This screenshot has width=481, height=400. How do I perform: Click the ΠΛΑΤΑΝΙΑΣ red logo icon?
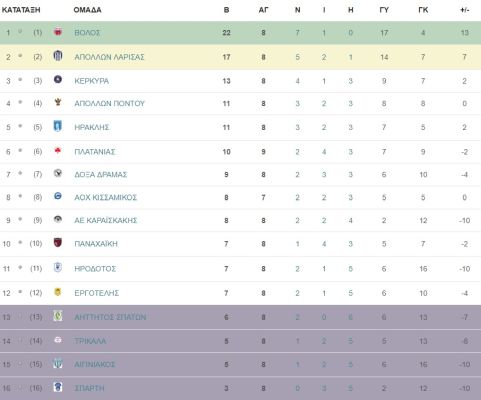point(58,151)
